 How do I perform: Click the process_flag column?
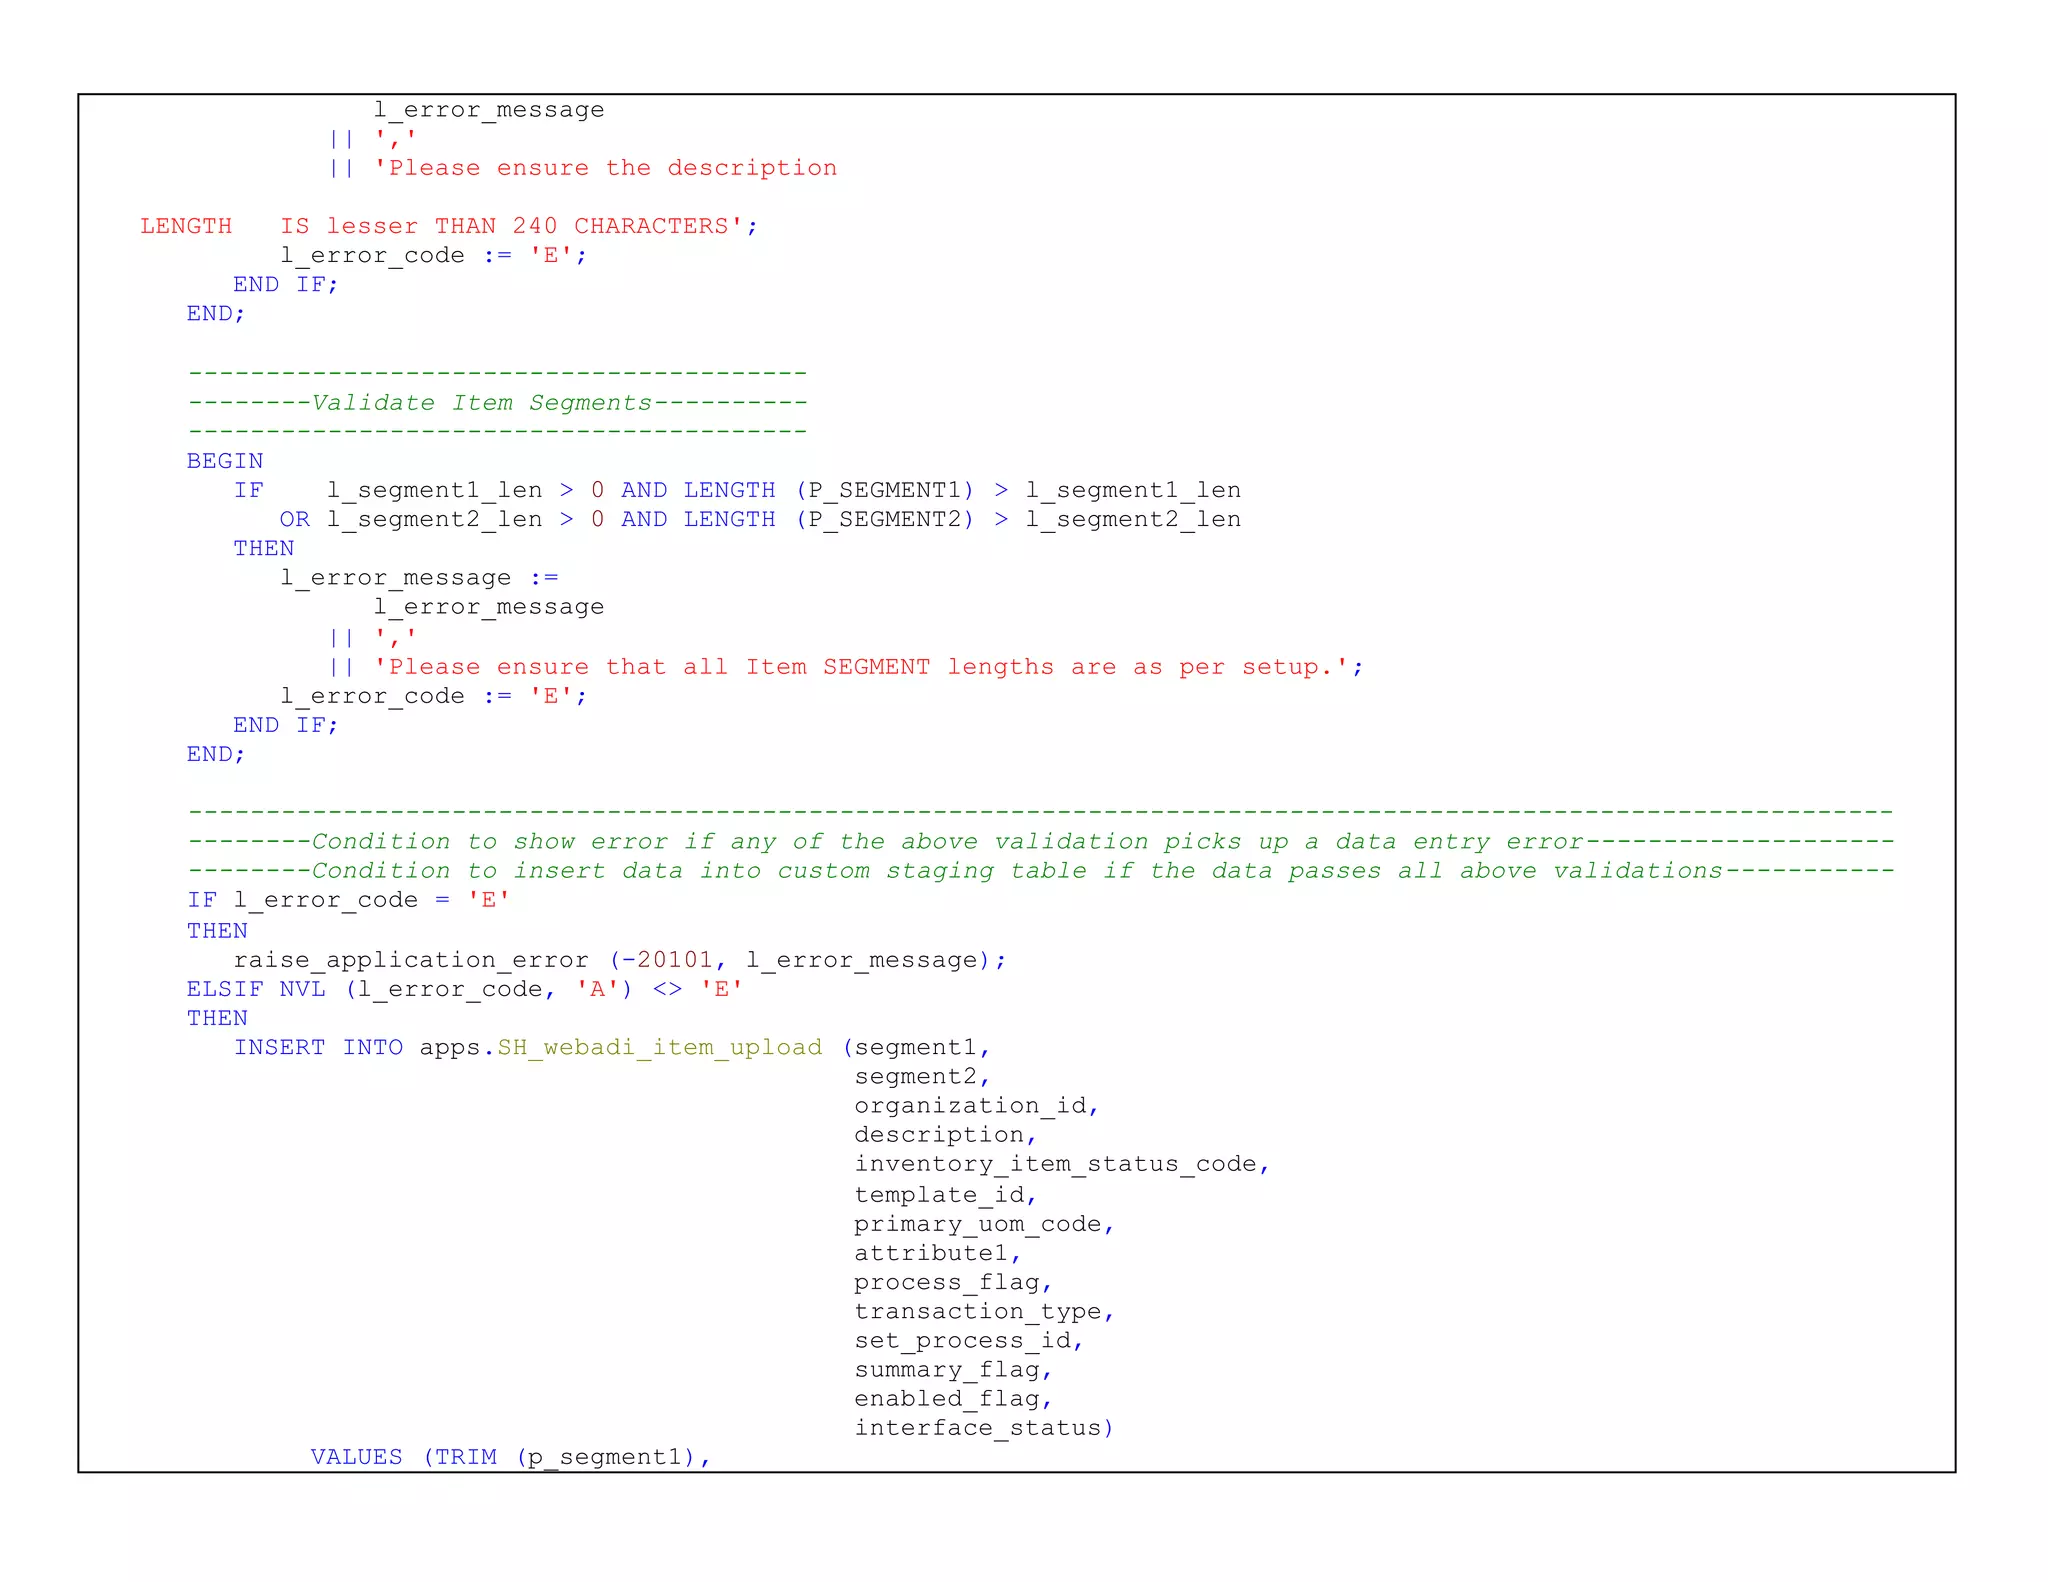[947, 1282]
